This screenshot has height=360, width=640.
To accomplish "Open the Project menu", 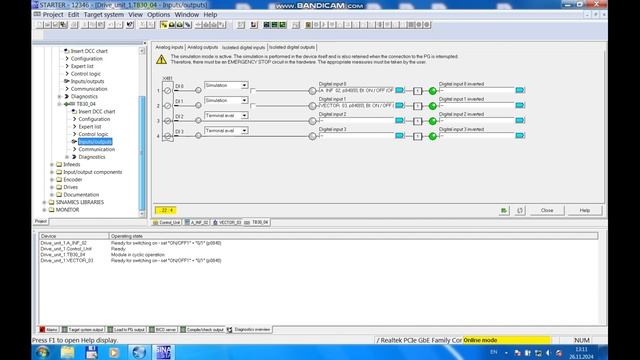I will click(53, 15).
